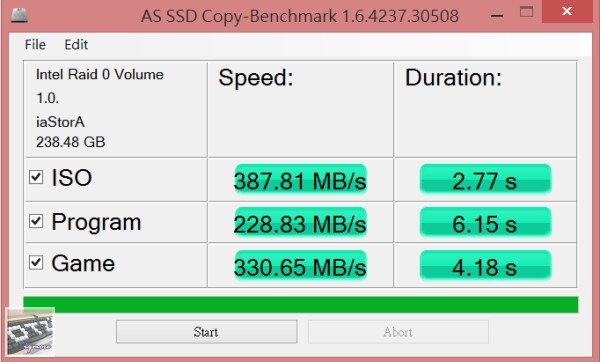Click the disabled Abort button
The height and width of the screenshot is (362, 600).
pyautogui.click(x=398, y=332)
